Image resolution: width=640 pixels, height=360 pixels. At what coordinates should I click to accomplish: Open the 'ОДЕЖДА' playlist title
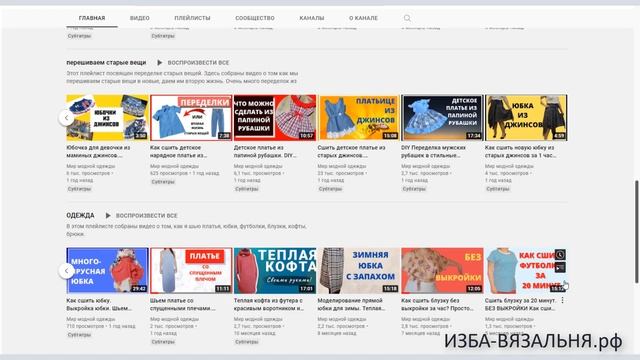(x=80, y=215)
